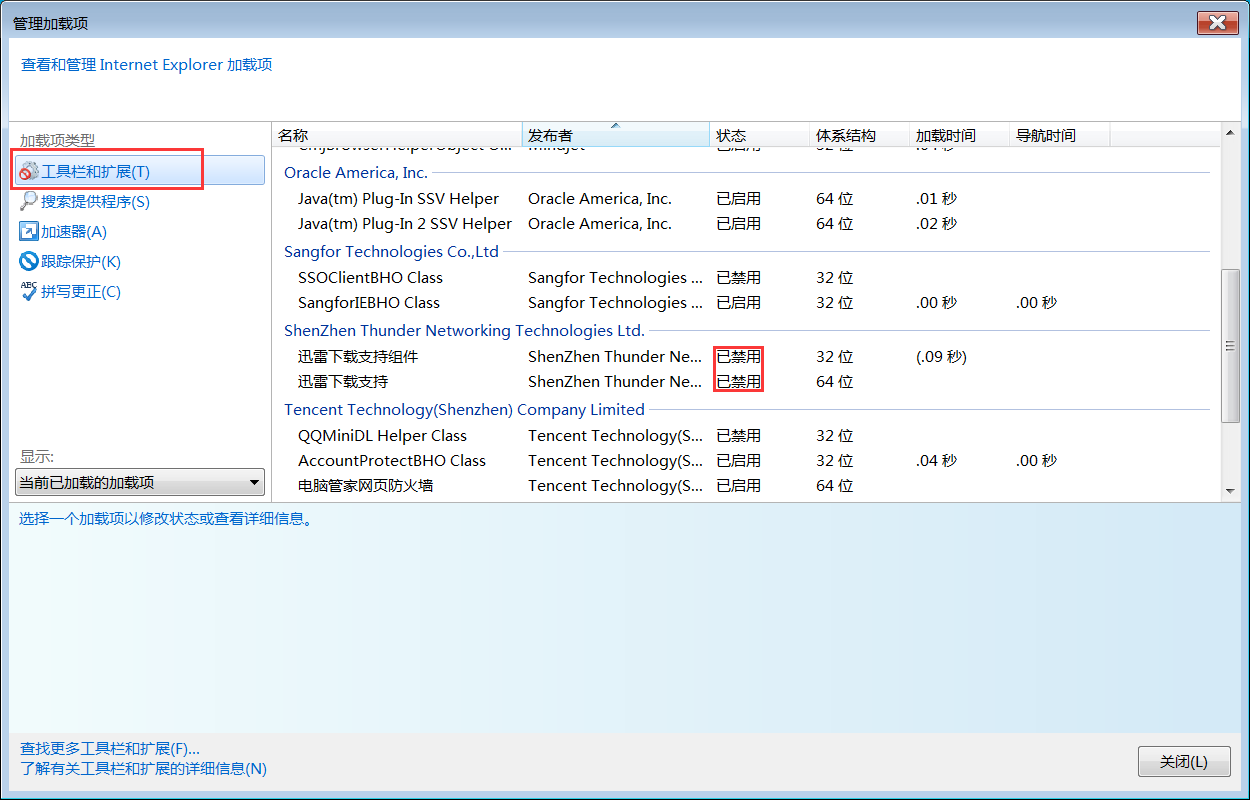
Task: Sort by 发布者 column header
Action: tap(615, 135)
